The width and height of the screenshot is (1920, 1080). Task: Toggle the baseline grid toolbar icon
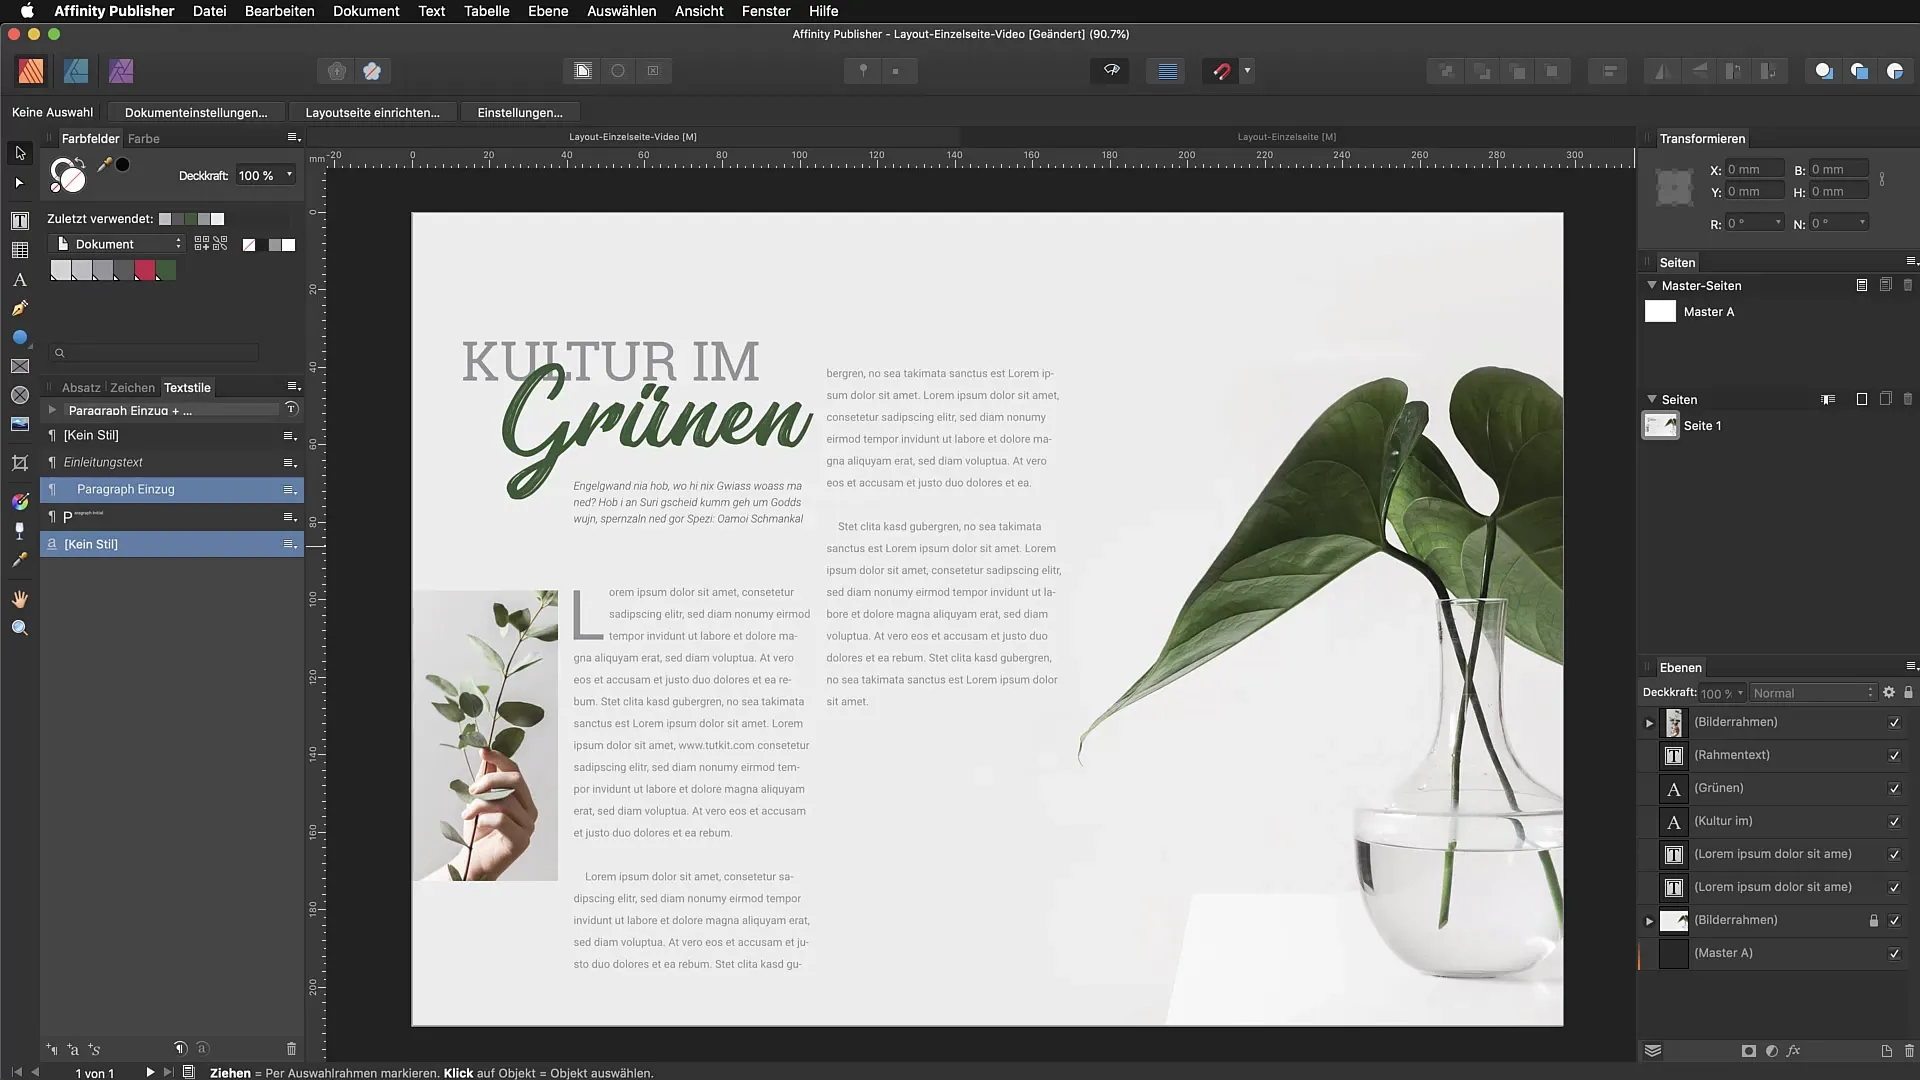[x=1167, y=71]
